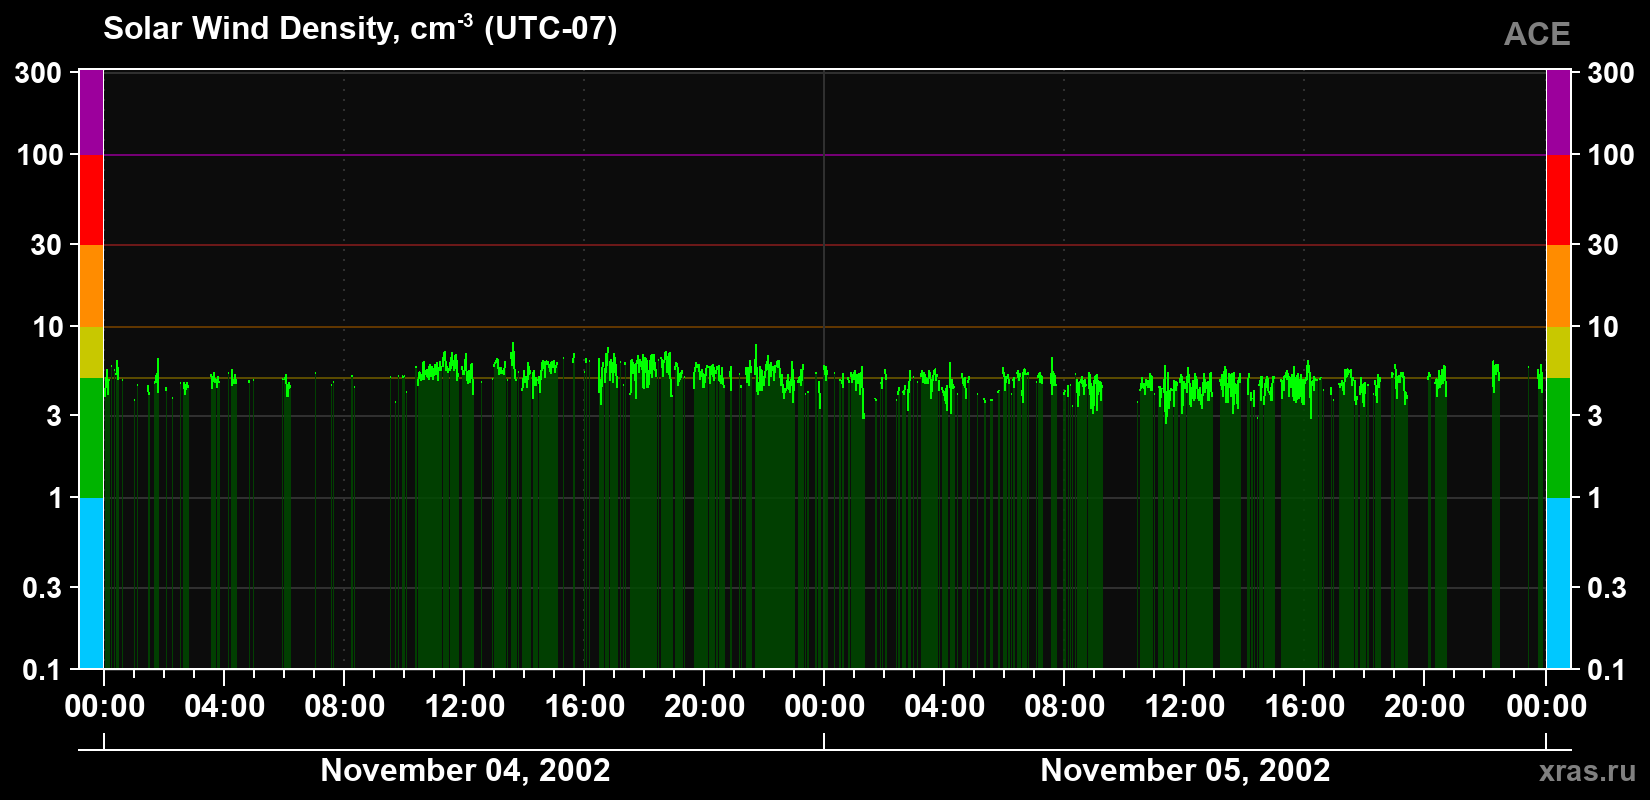Click the 08:00 time label for November 05
This screenshot has height=800, width=1650.
point(1065,707)
